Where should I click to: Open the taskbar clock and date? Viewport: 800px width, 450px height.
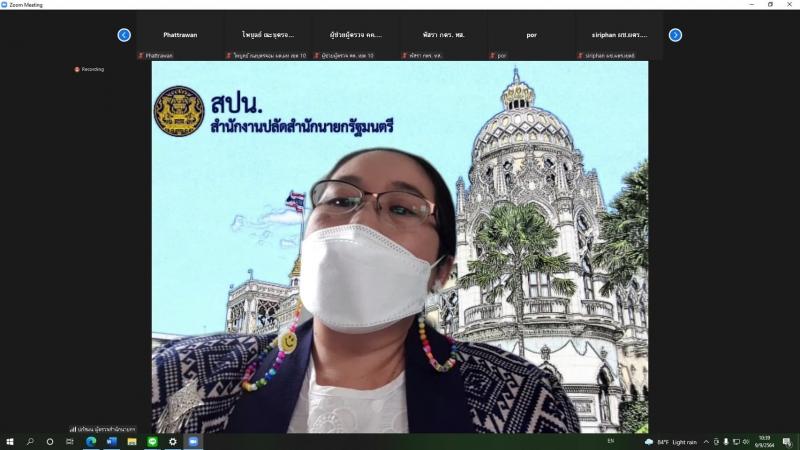[764, 442]
